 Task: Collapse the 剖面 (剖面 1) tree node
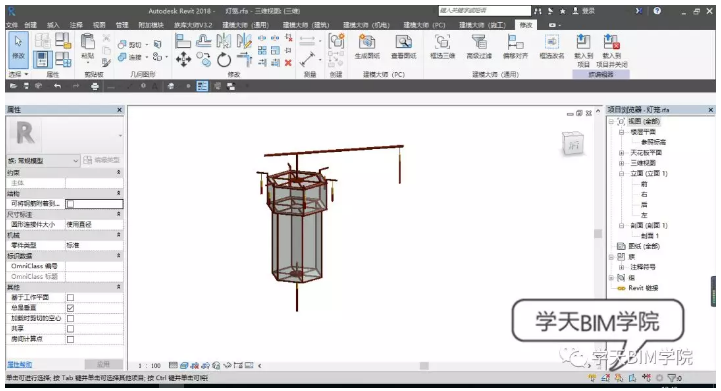click(621, 225)
